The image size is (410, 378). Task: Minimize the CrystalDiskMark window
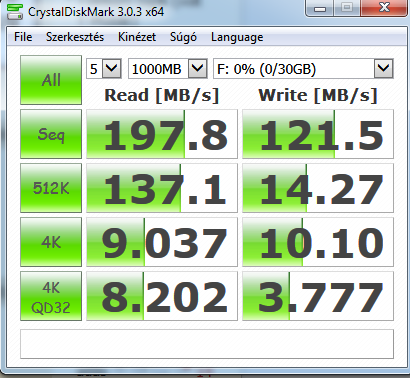tap(319, 8)
